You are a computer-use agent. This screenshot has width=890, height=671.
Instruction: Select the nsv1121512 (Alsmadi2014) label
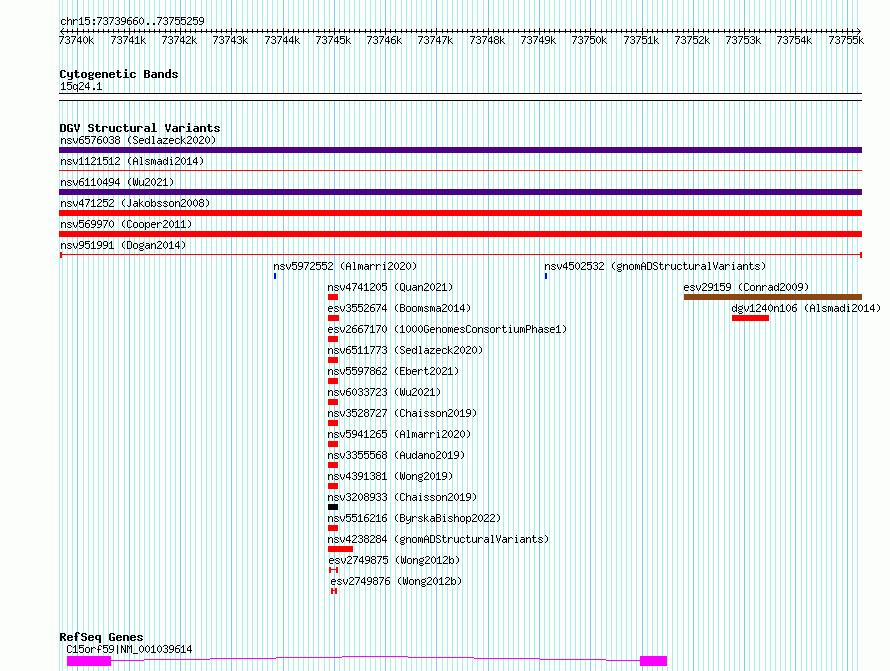[x=132, y=161]
